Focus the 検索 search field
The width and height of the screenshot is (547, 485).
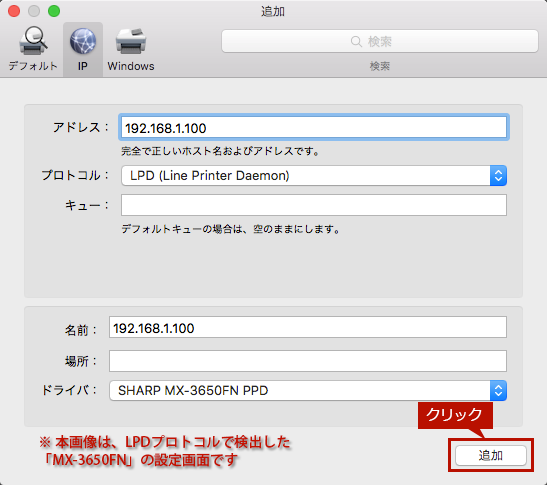[x=380, y=41]
